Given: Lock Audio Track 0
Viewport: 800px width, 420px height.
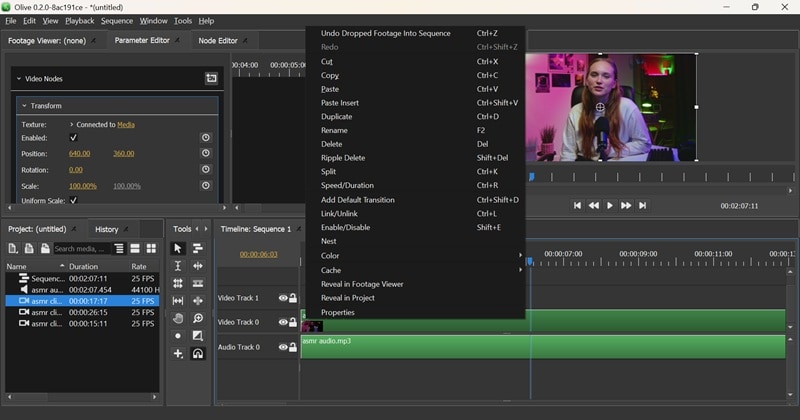Looking at the screenshot, I should click(x=293, y=347).
